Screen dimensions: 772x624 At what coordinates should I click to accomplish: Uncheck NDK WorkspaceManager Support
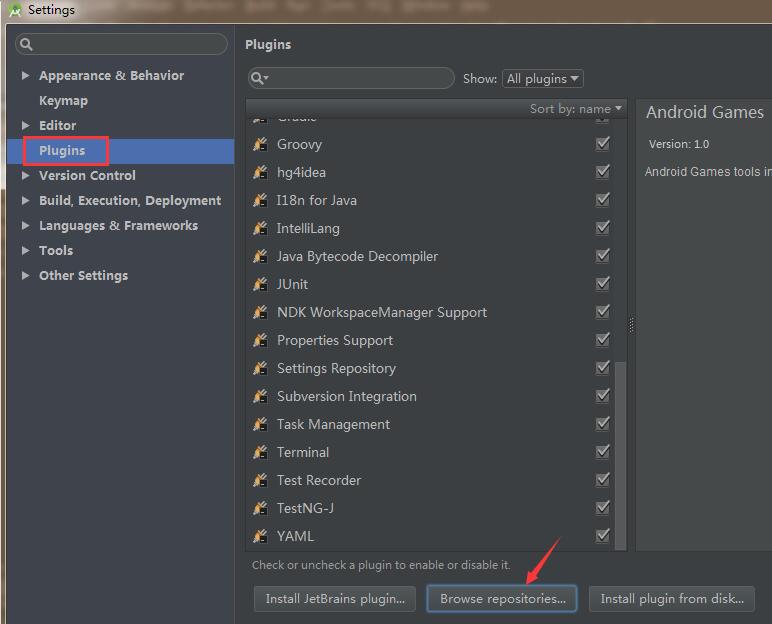pyautogui.click(x=603, y=312)
